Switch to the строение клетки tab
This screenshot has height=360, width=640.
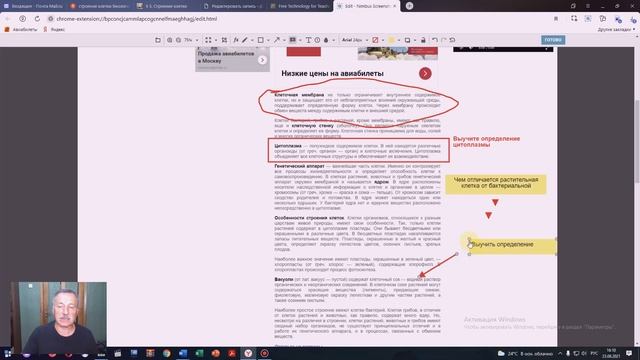100,6
